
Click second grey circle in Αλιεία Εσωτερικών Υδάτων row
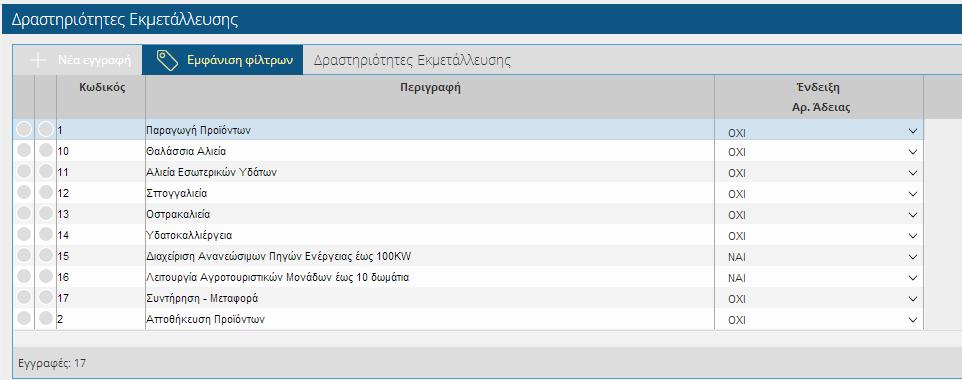click(46, 171)
